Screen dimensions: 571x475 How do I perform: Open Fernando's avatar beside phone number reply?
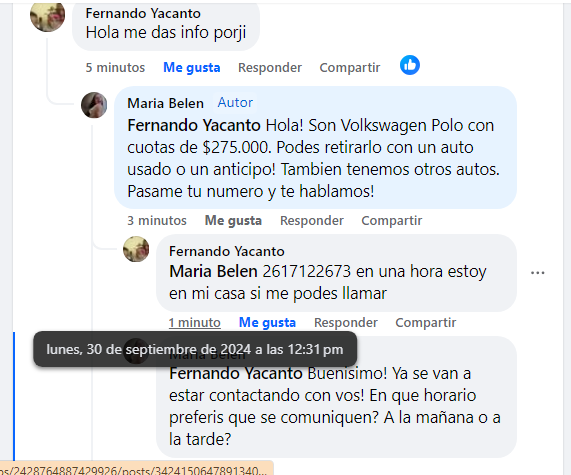(x=136, y=249)
